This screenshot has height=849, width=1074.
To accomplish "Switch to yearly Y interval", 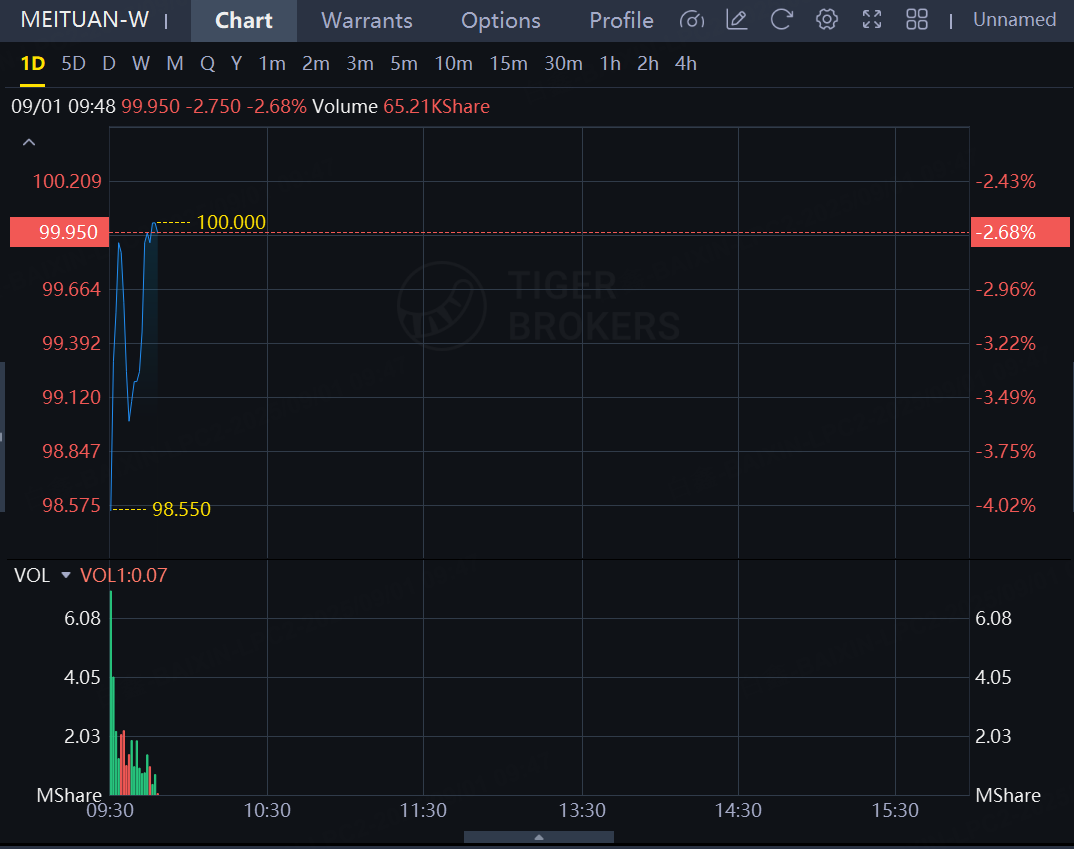I will (236, 64).
